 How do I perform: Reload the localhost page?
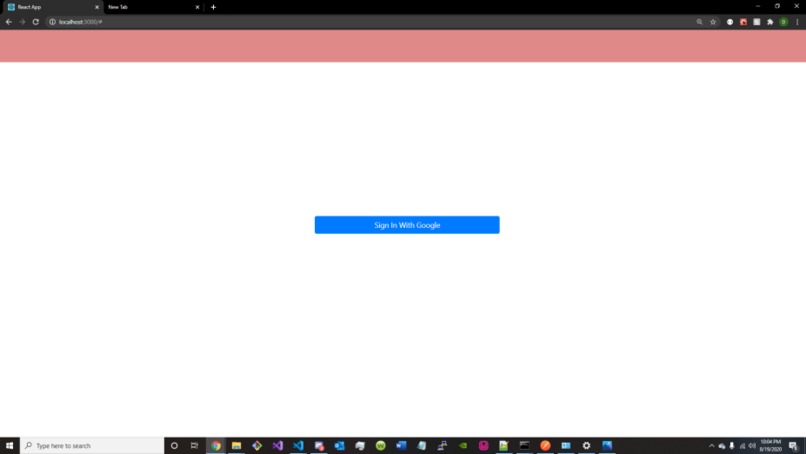click(x=35, y=22)
